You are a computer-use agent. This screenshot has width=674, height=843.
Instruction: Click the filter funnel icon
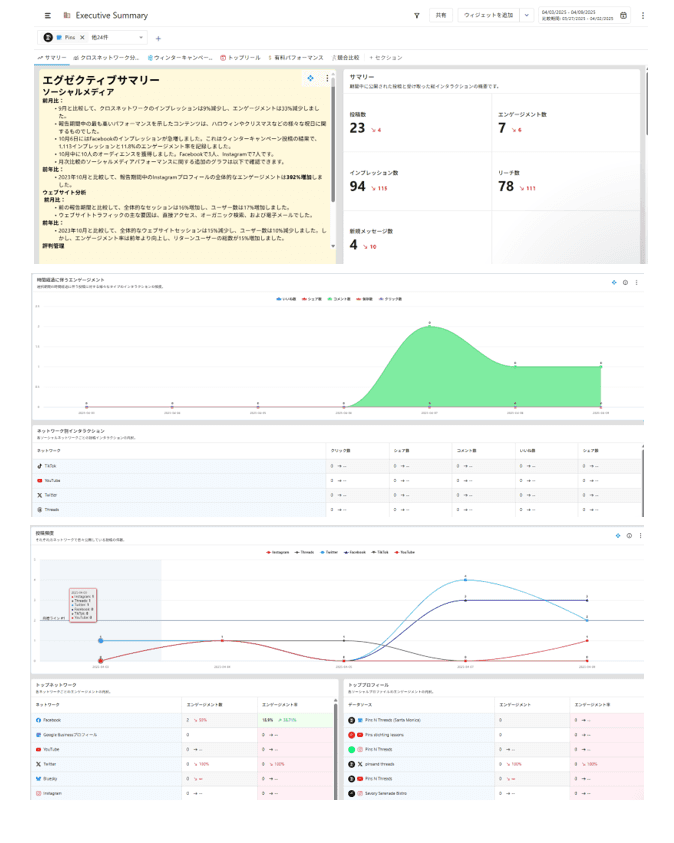pyautogui.click(x=416, y=16)
